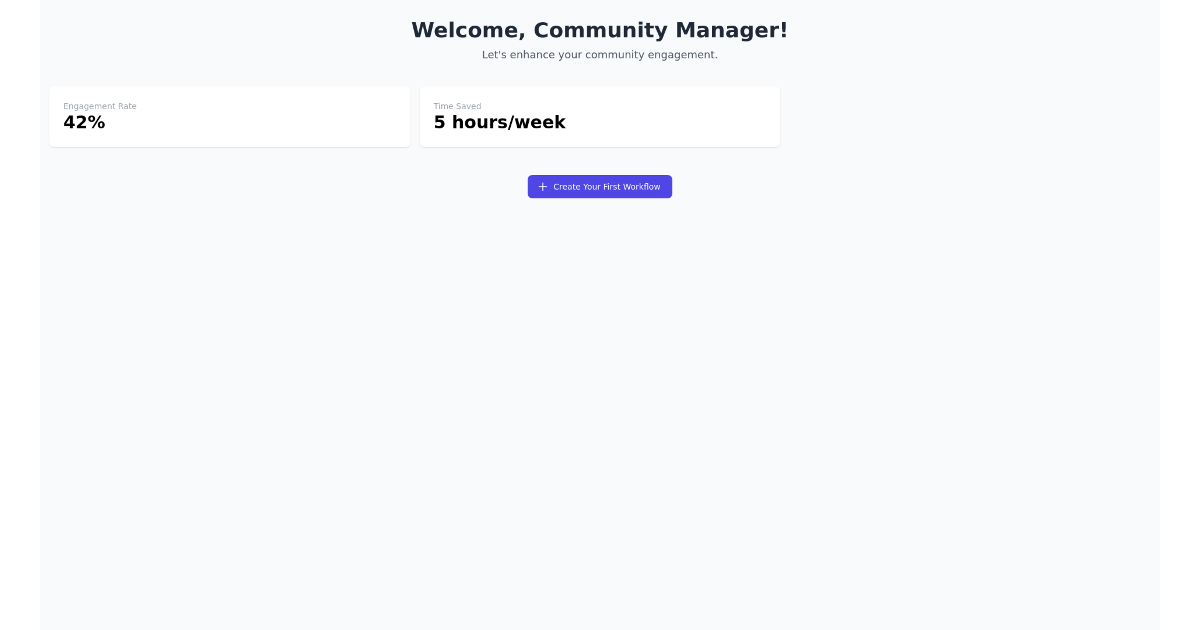Click the Create Your First Workflow button

point(600,187)
